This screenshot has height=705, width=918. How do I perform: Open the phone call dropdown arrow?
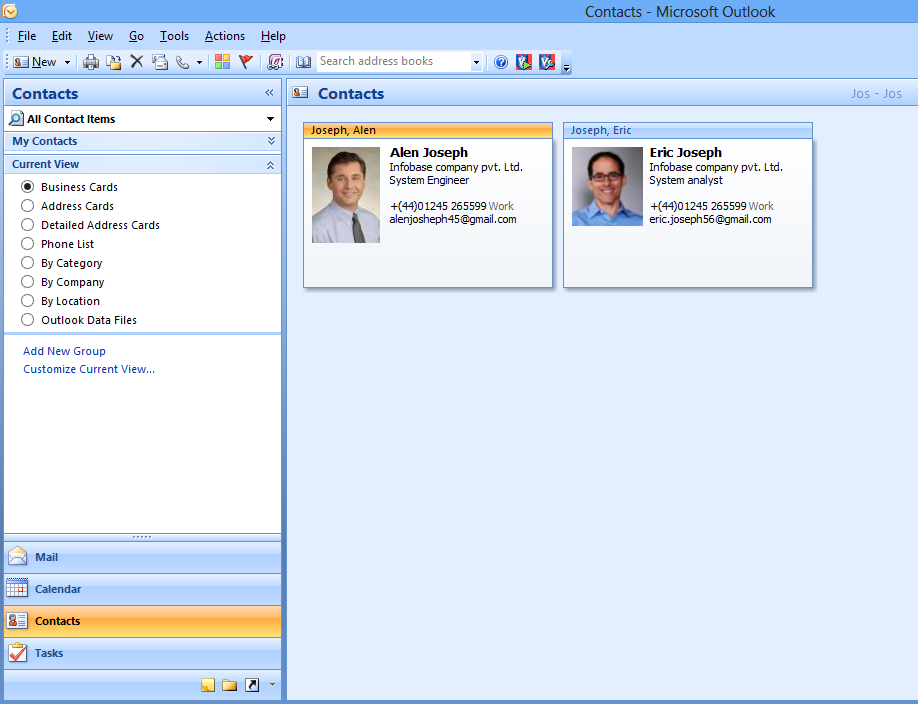click(199, 62)
